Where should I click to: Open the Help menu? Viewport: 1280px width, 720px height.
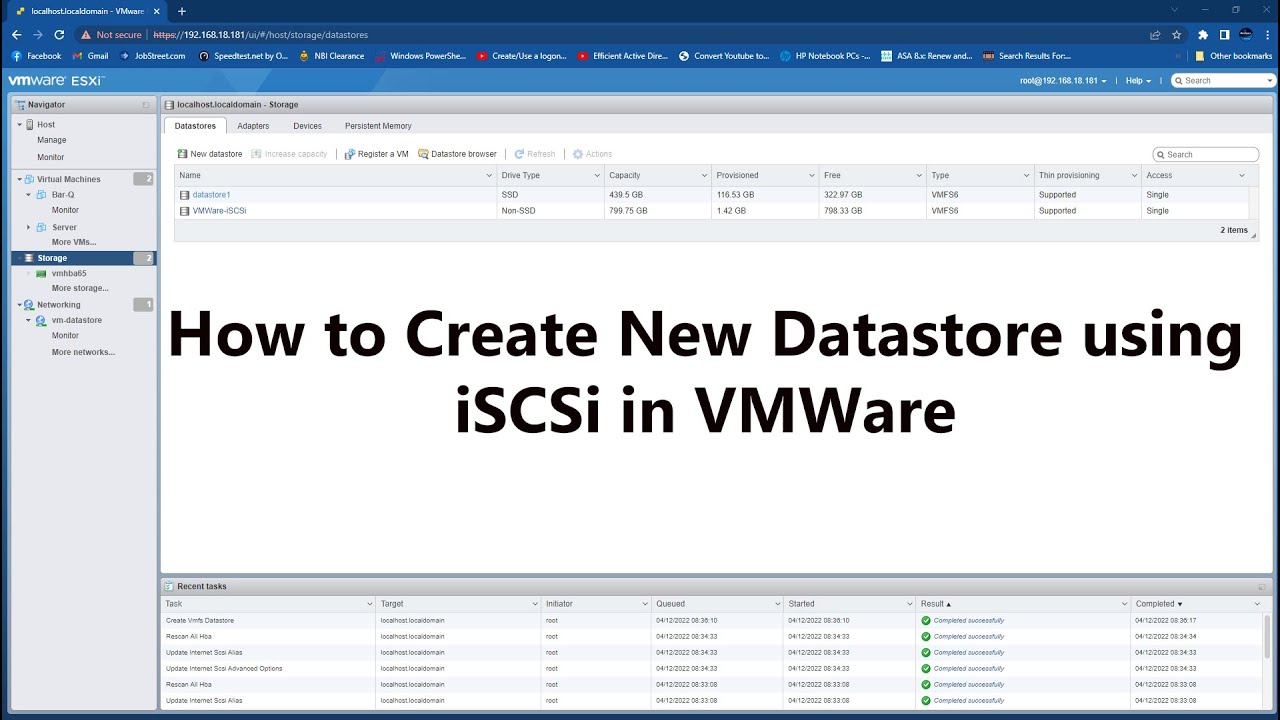1138,80
